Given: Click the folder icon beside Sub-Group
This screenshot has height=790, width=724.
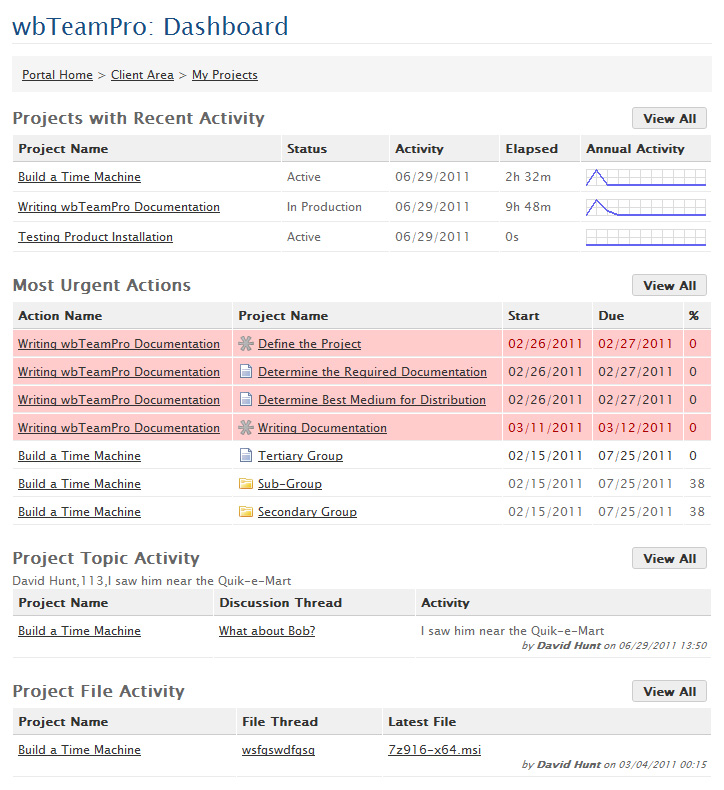Looking at the screenshot, I should [246, 484].
